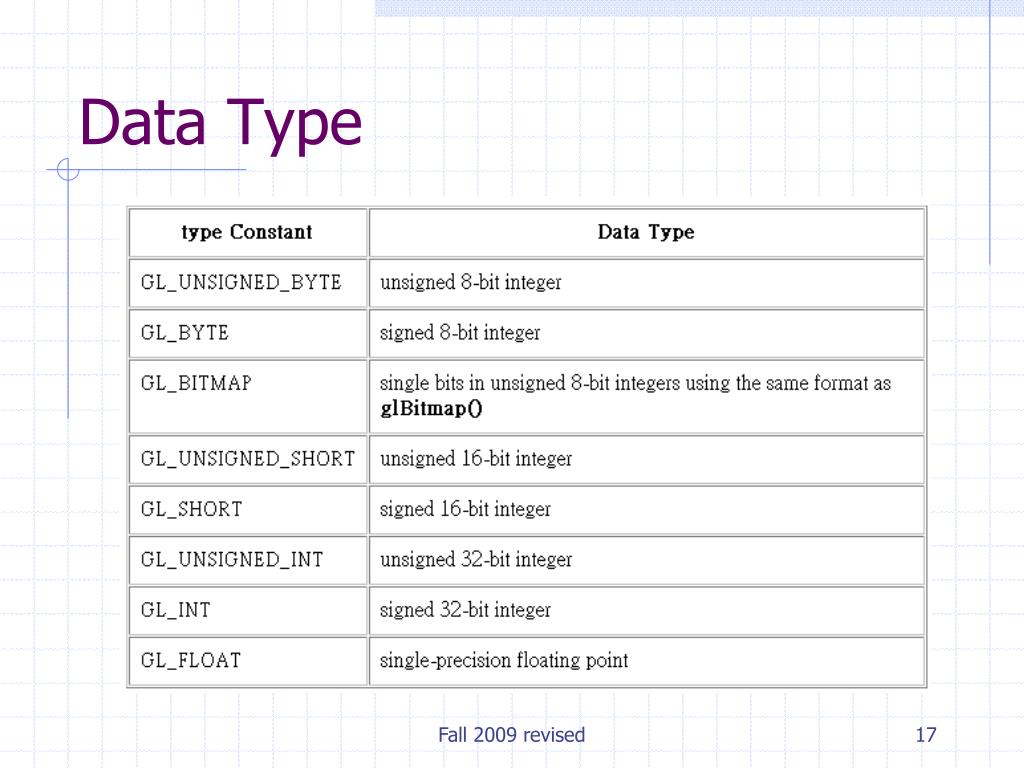The width and height of the screenshot is (1024, 768).
Task: Click the "Fall 2009 revised" footer text
Action: coord(511,735)
